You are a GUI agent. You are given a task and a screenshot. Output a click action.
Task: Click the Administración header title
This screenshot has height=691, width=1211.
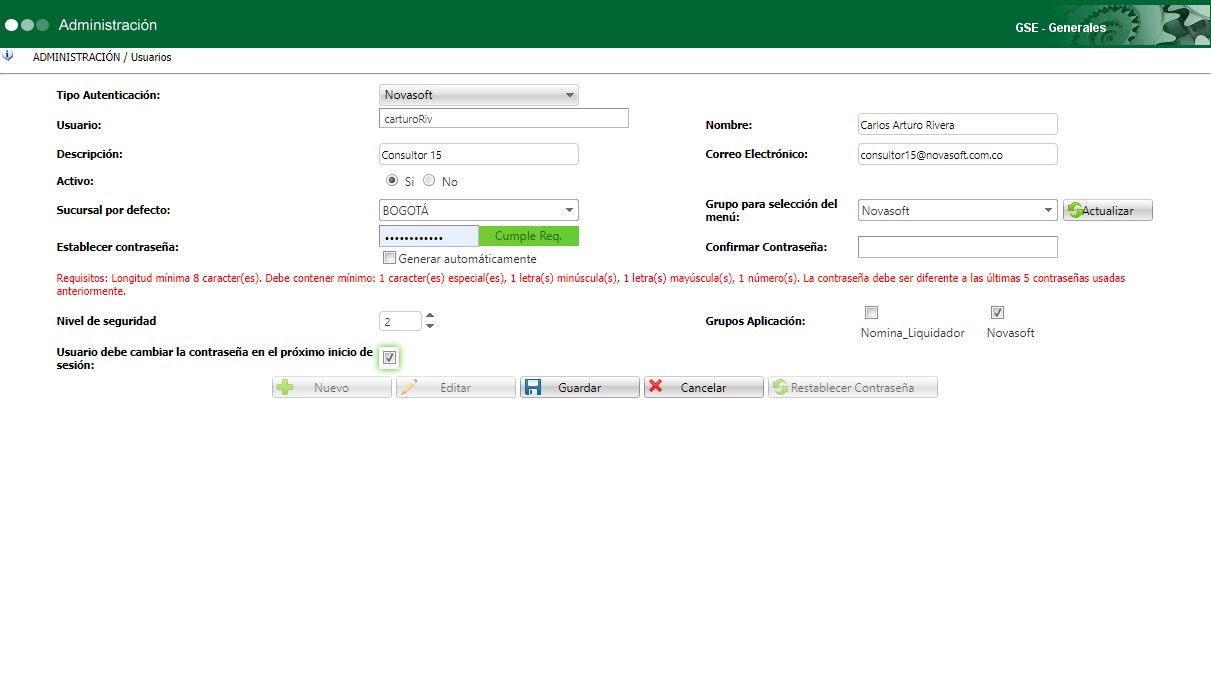tap(108, 25)
